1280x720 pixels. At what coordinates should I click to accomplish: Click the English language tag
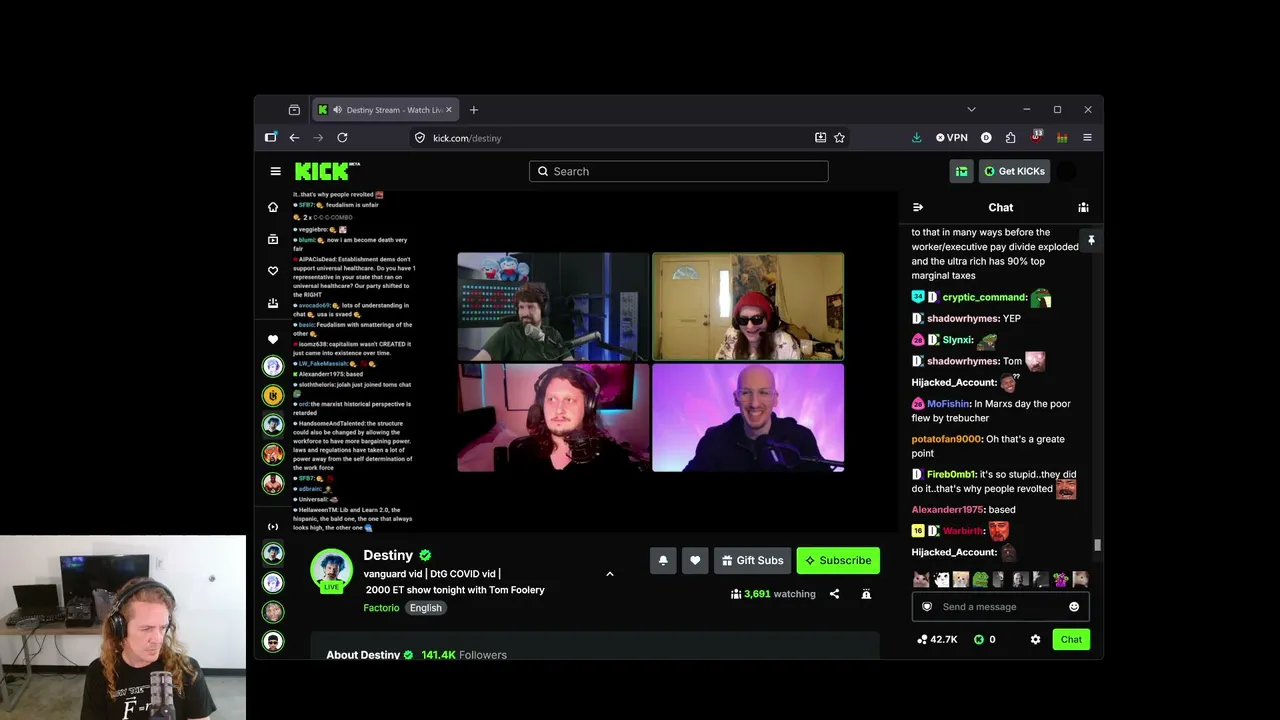(425, 608)
